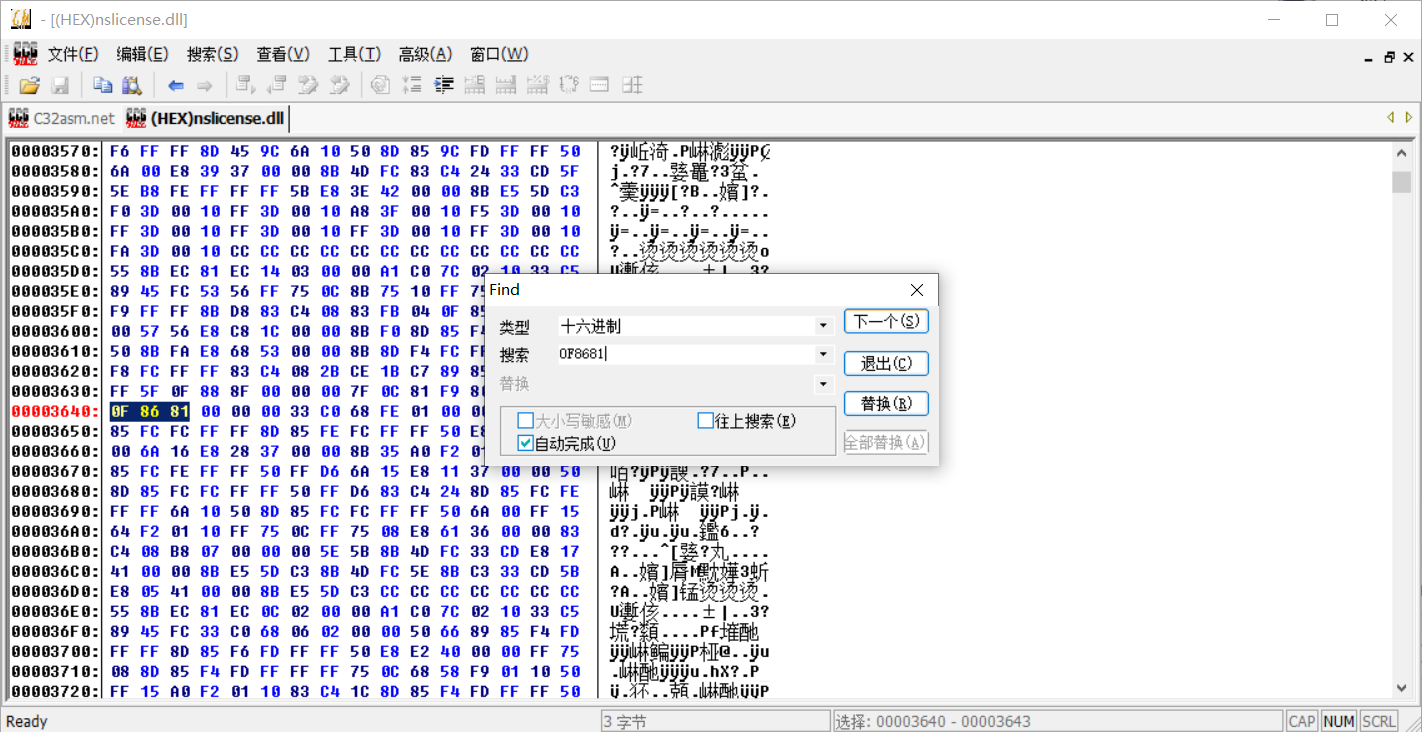This screenshot has height=732, width=1422.
Task: Click the blue back arrow icon
Action: [176, 85]
